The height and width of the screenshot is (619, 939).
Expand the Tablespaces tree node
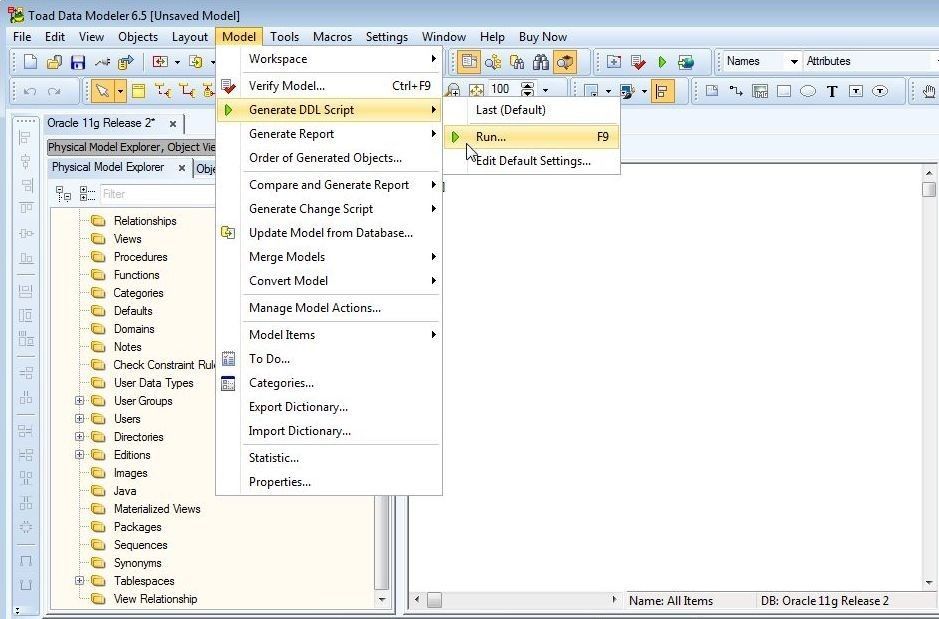coord(79,581)
